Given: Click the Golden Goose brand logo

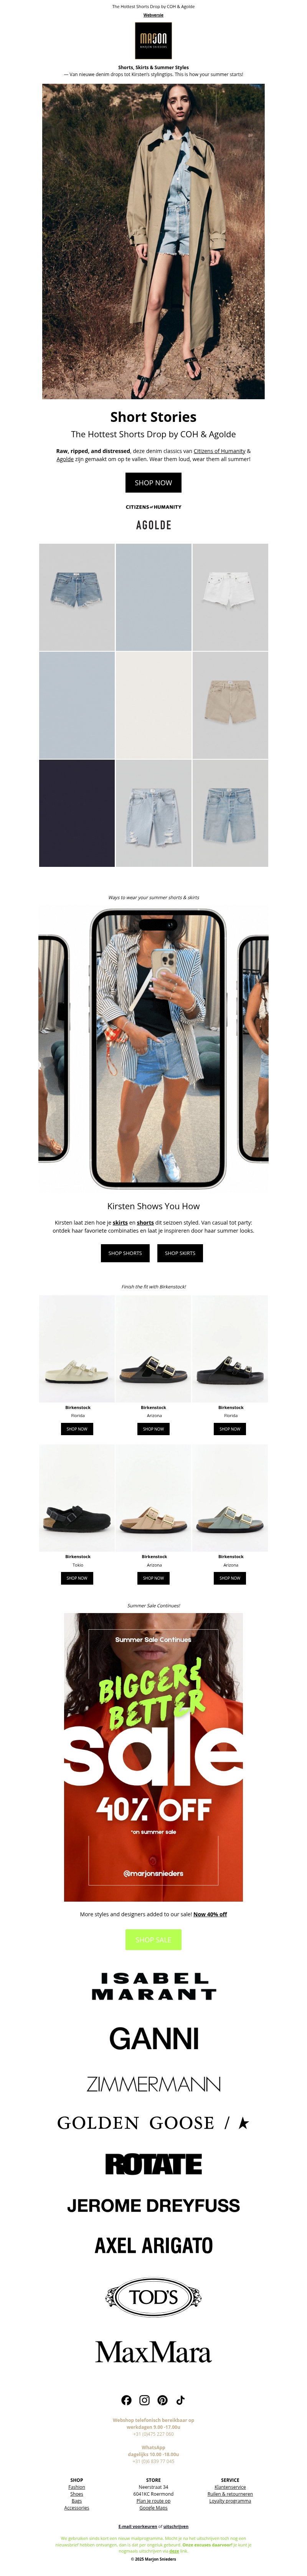Looking at the screenshot, I should point(153,2123).
